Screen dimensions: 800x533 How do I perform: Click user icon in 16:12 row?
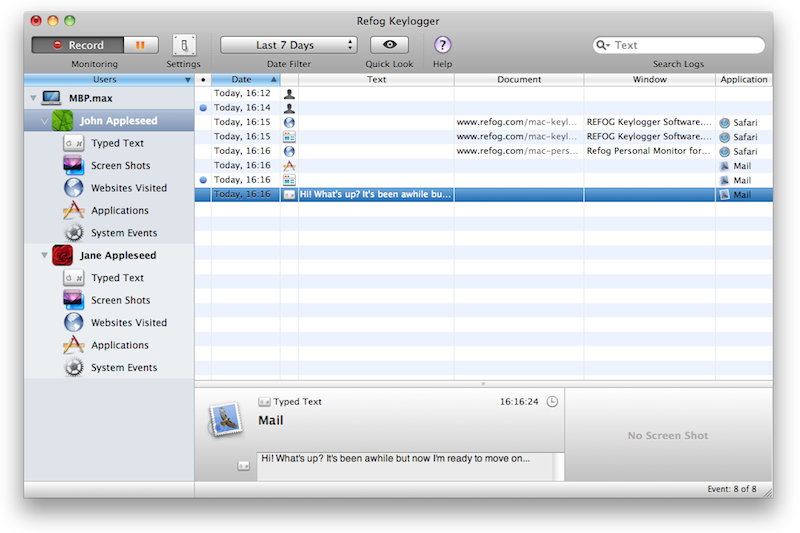point(289,94)
